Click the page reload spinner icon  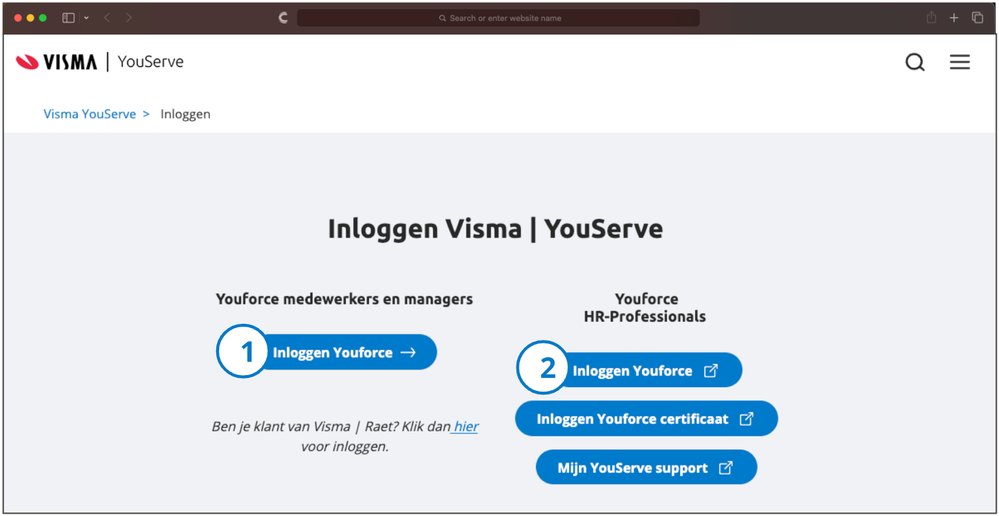point(284,18)
